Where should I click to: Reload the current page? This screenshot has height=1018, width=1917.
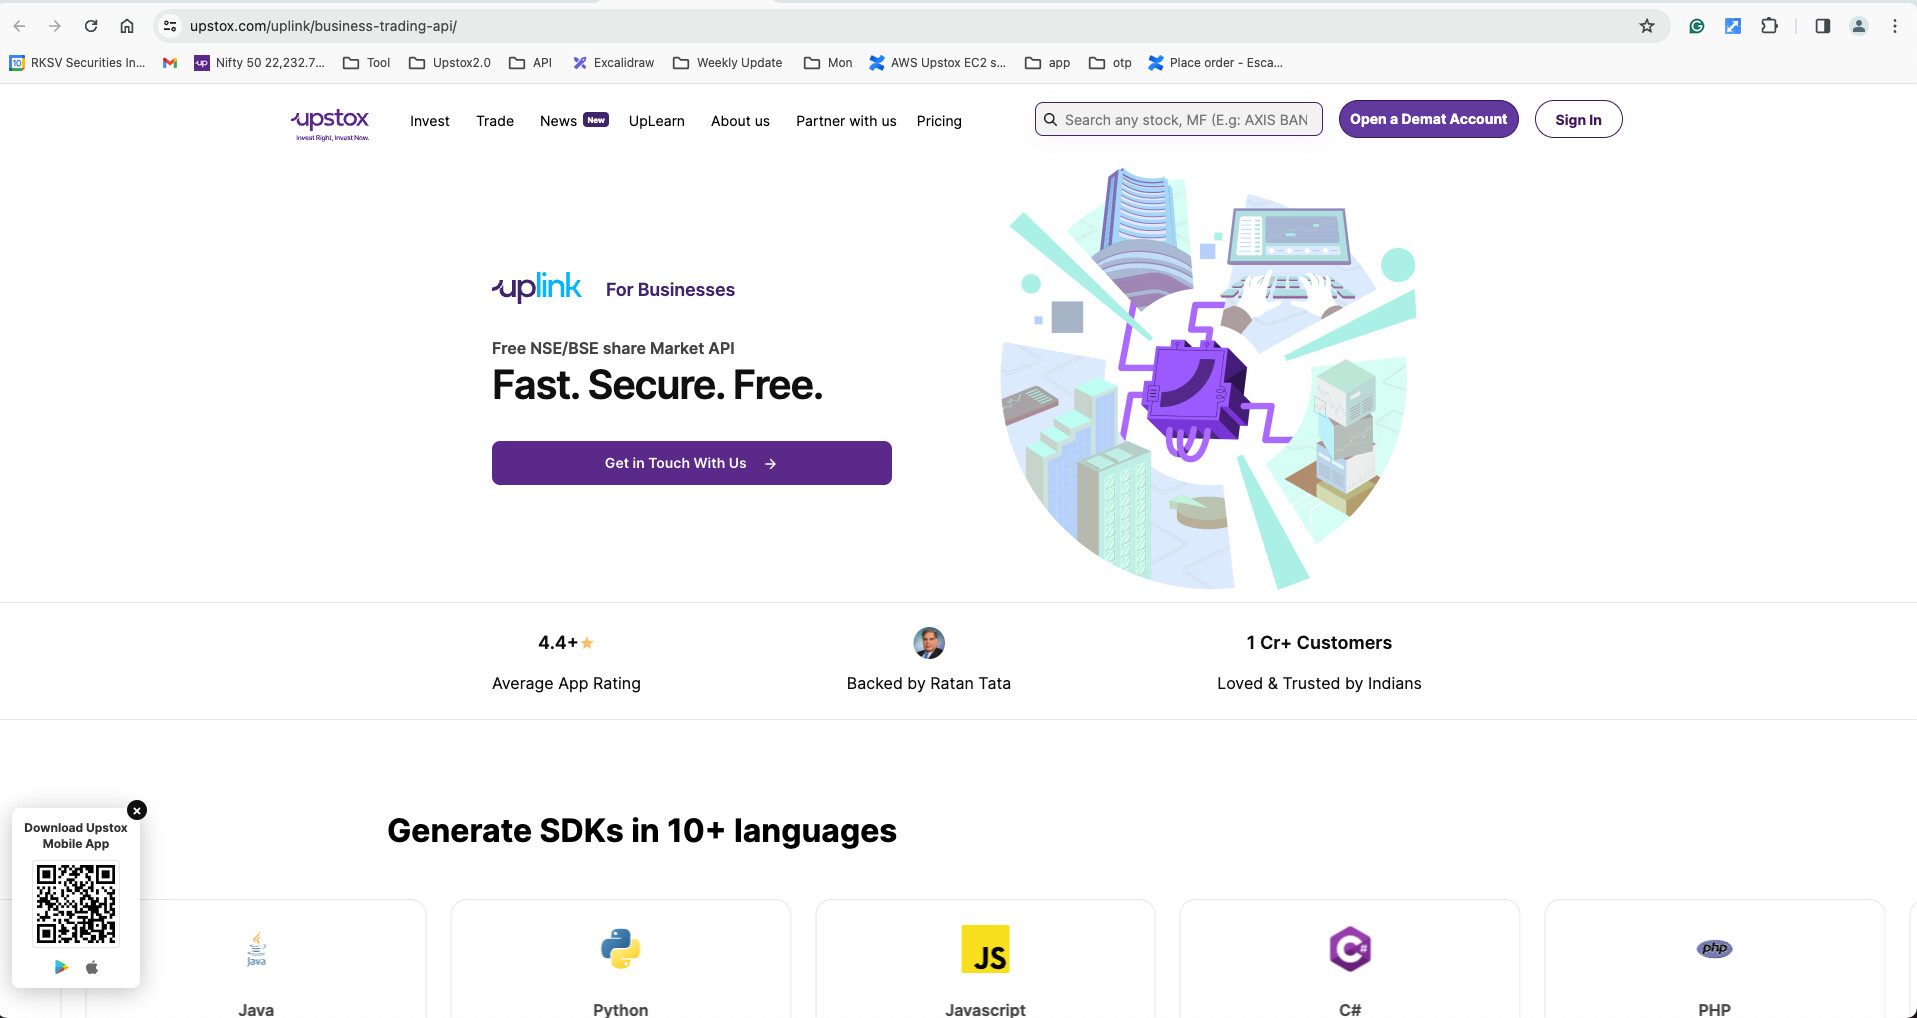click(x=91, y=26)
